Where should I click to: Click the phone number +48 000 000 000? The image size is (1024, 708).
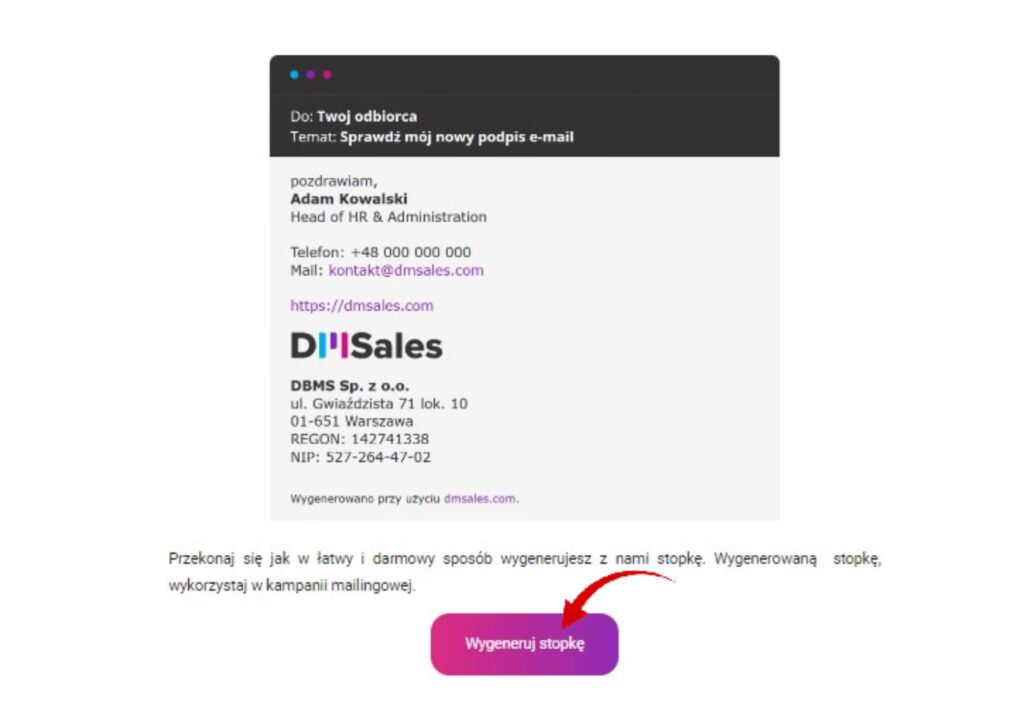coord(411,252)
